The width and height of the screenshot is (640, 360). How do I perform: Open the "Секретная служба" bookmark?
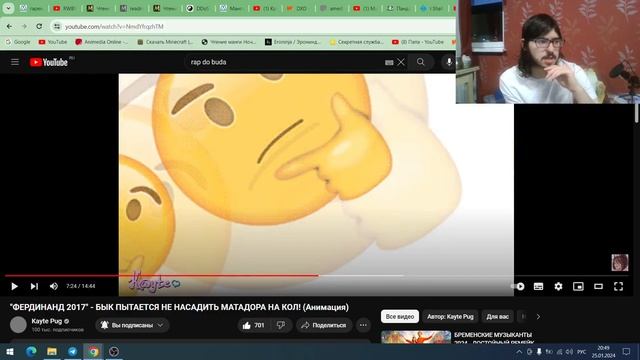(x=357, y=42)
